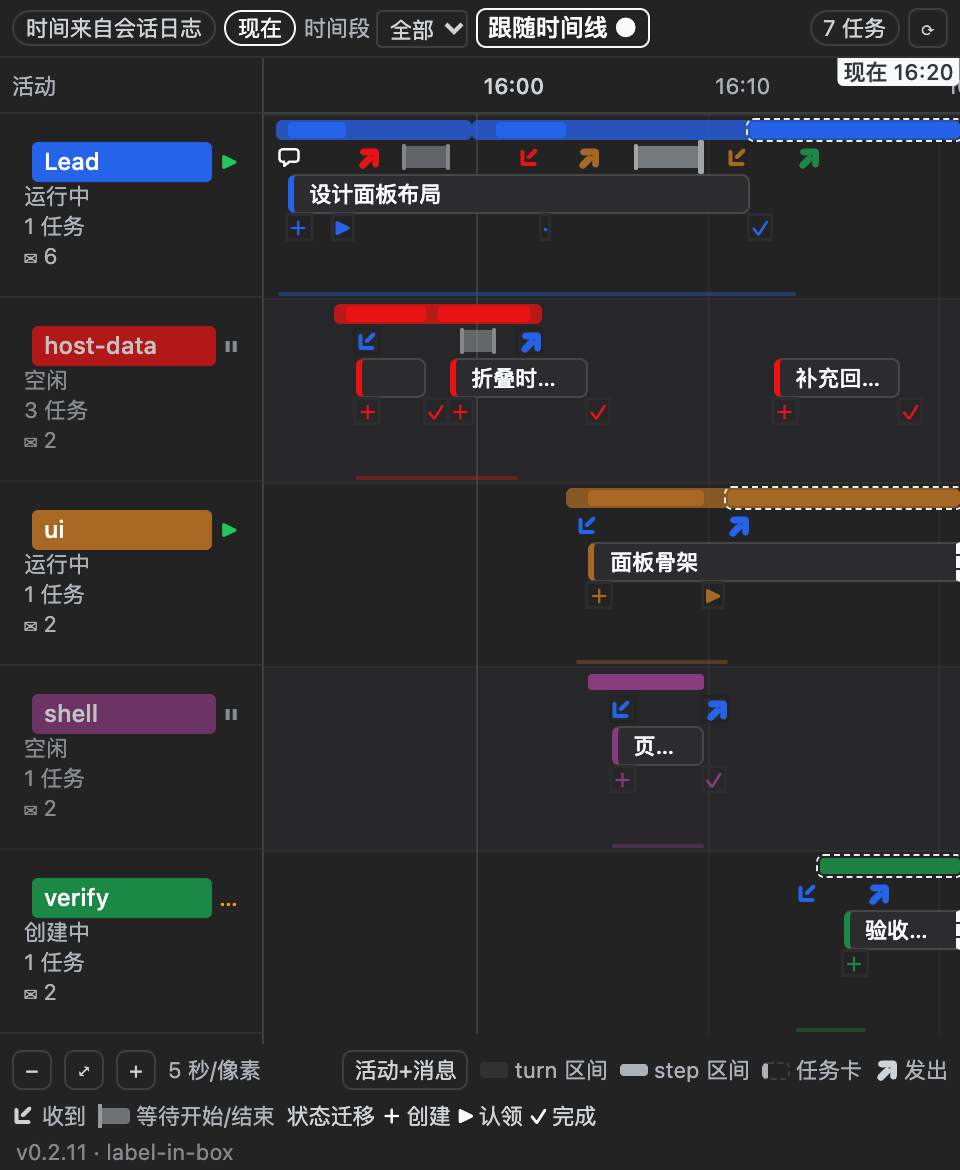This screenshot has height=1170, width=960.
Task: Click the zoom in plus button
Action: click(x=136, y=1071)
